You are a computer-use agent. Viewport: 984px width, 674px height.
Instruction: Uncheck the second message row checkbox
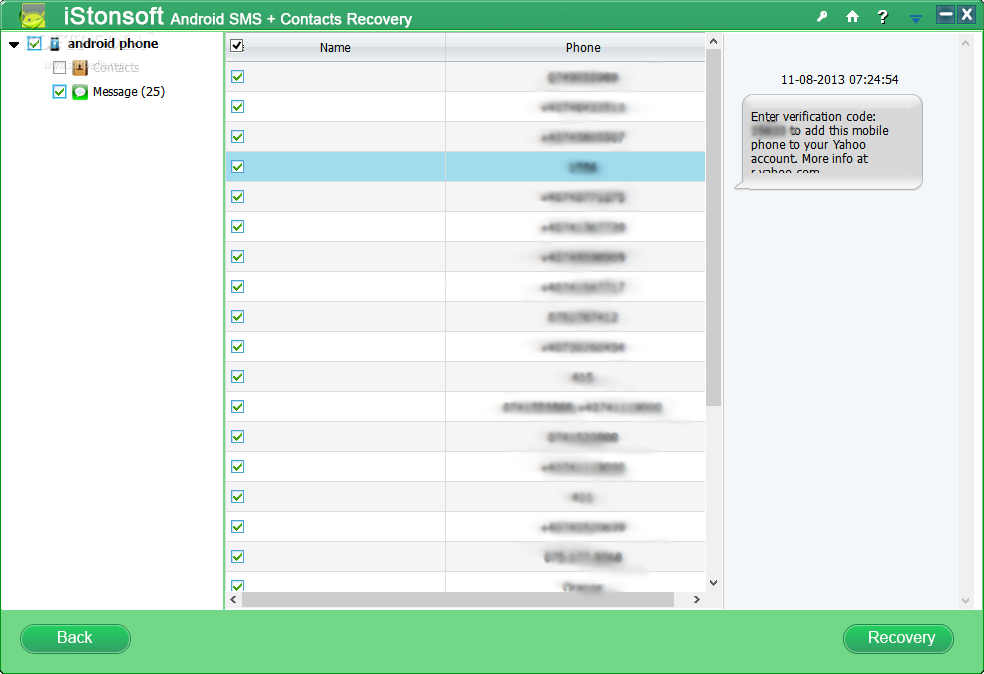click(x=237, y=107)
